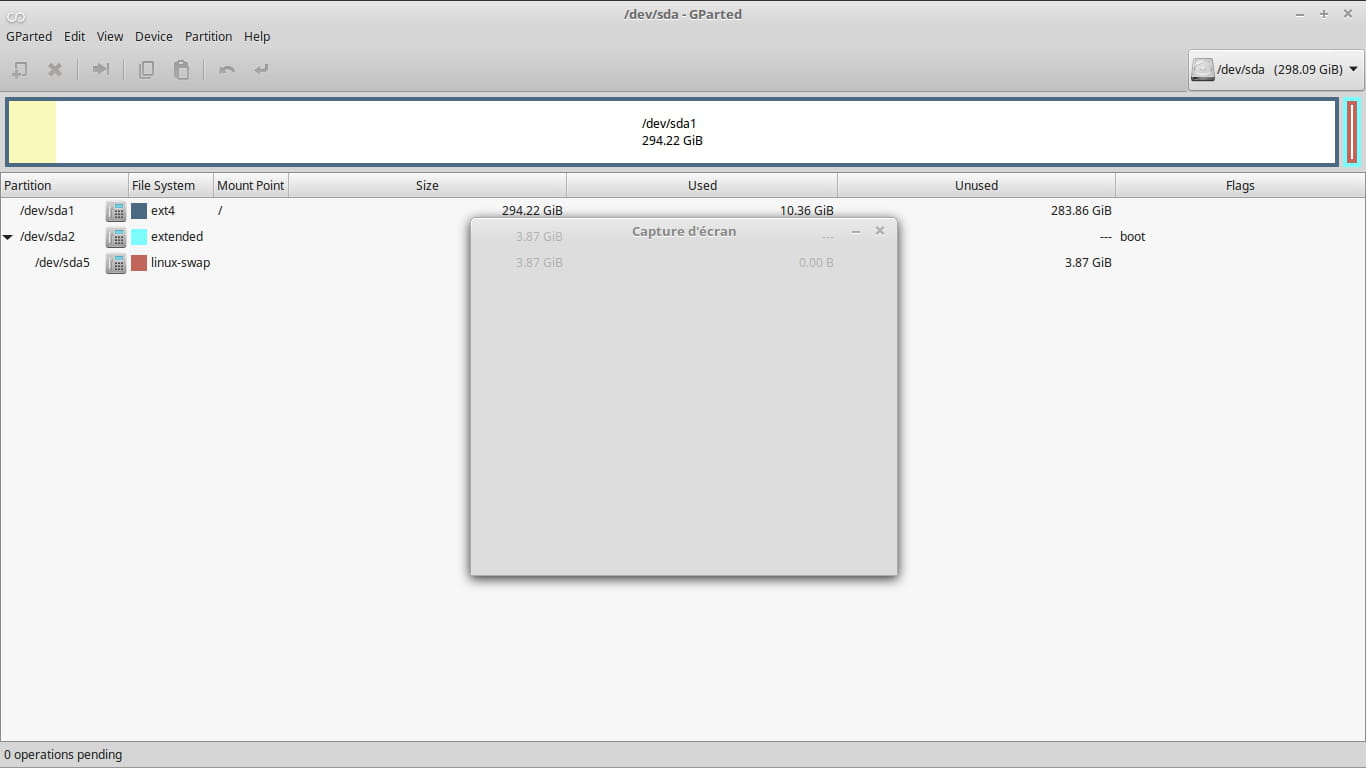
Task: Close the Capture d'écran window
Action: [880, 231]
